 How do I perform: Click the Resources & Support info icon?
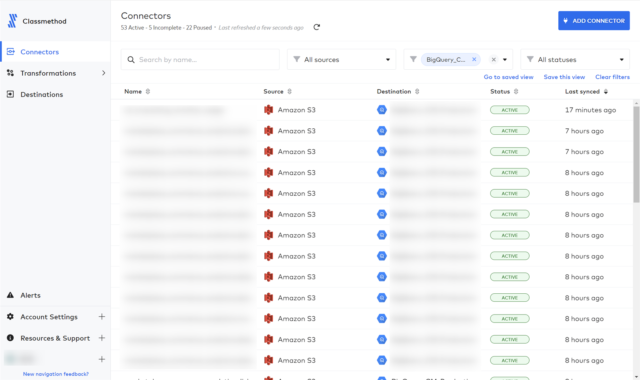pos(10,338)
